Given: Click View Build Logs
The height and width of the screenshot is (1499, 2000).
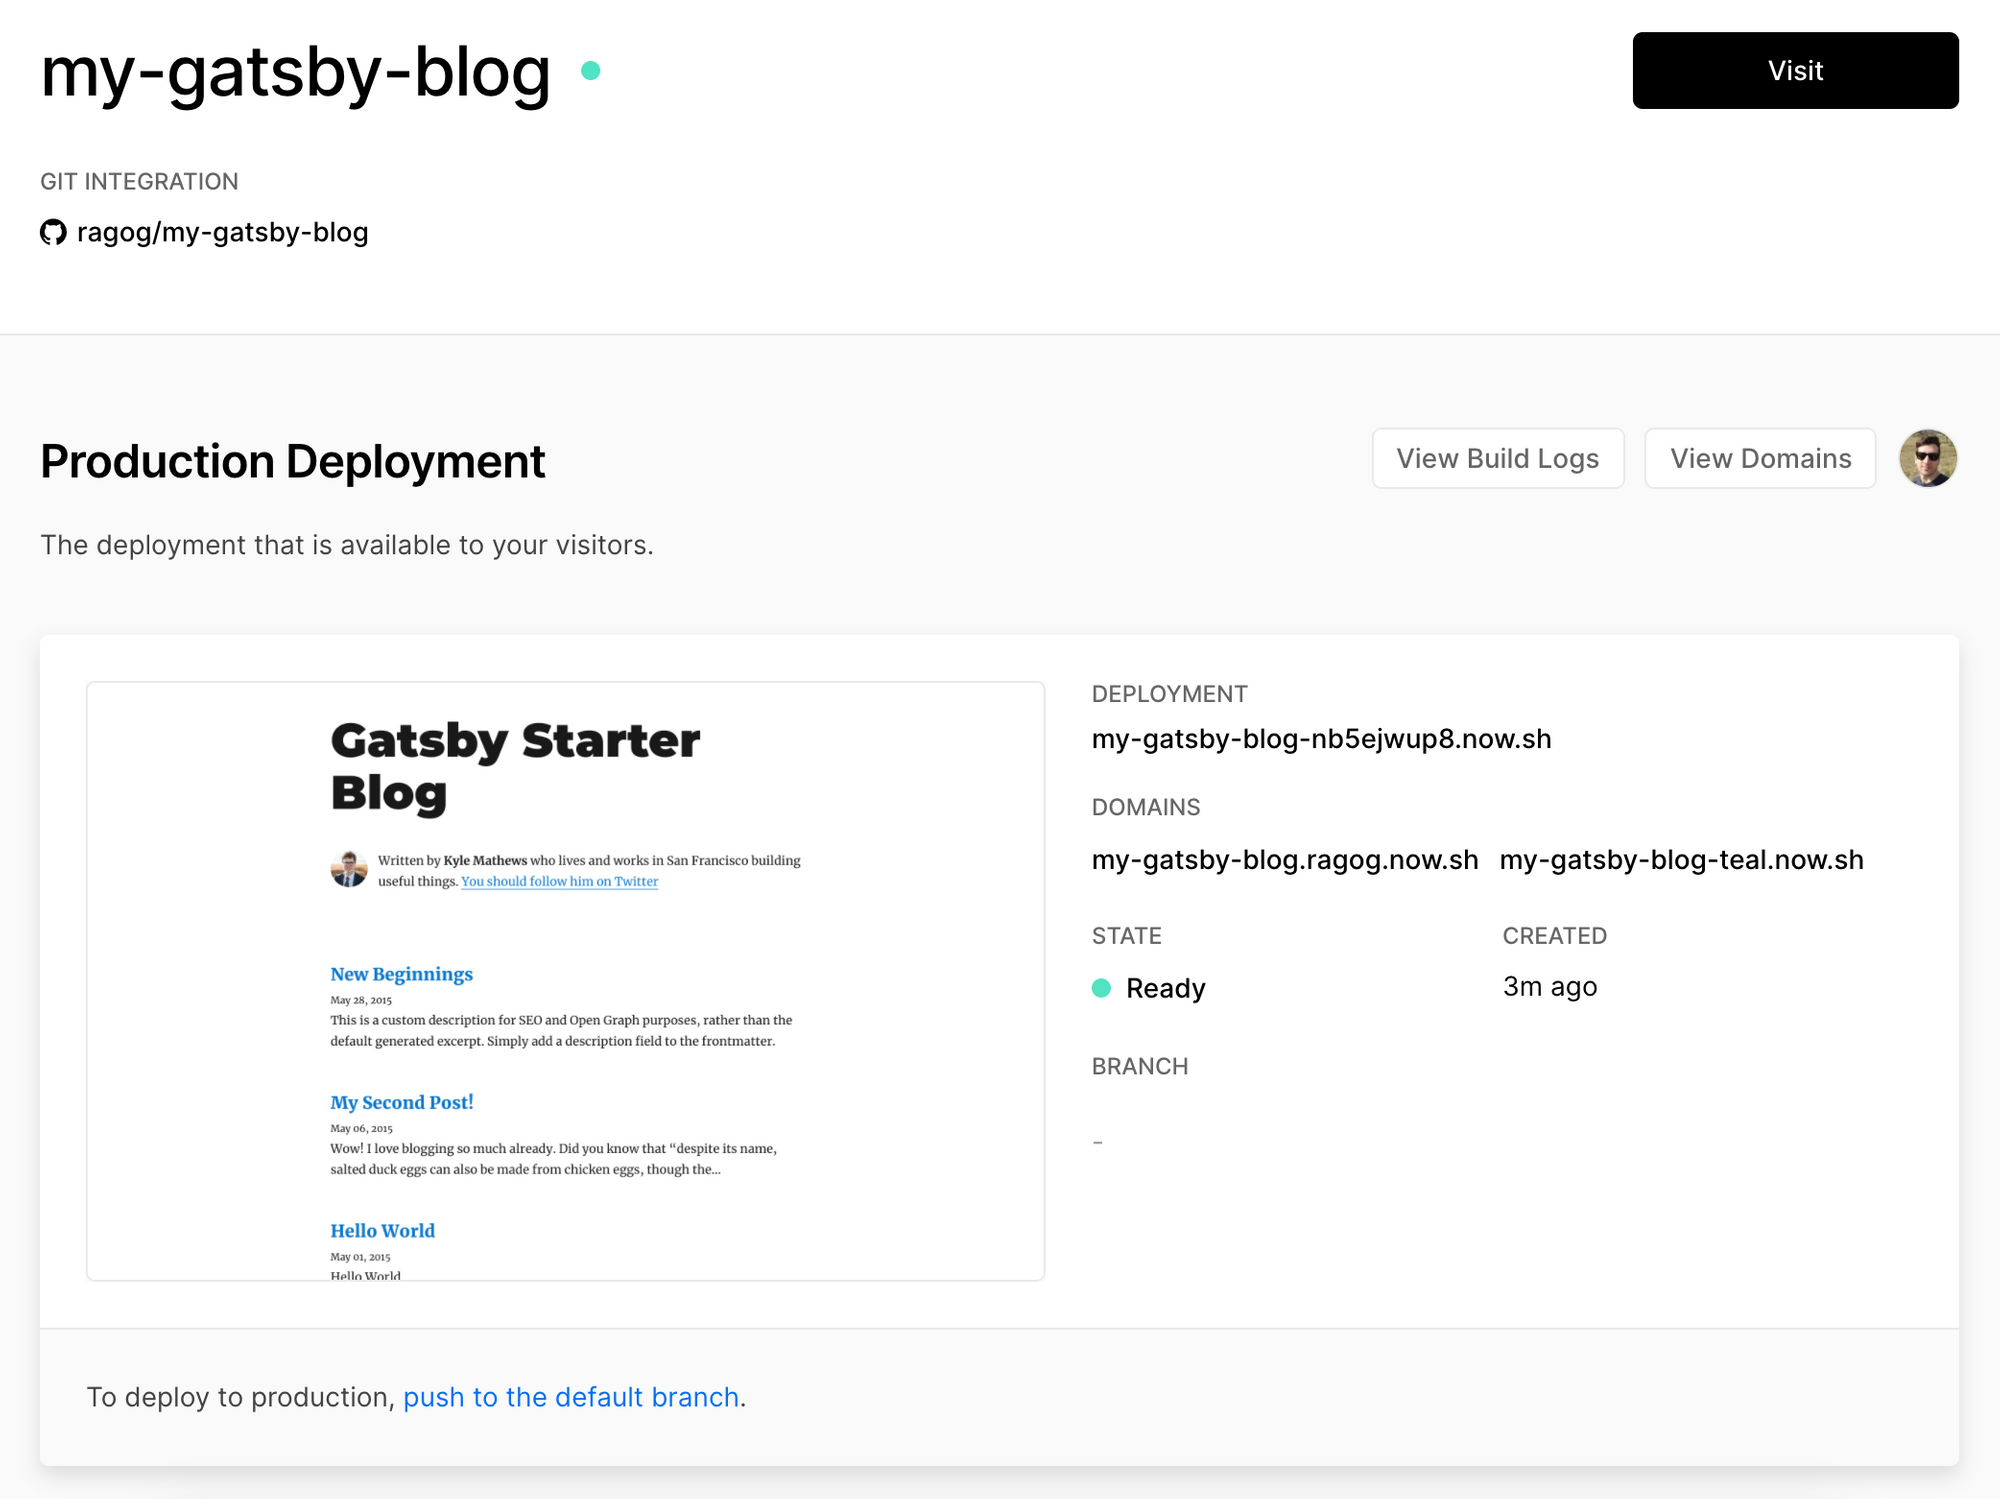Looking at the screenshot, I should (x=1498, y=458).
